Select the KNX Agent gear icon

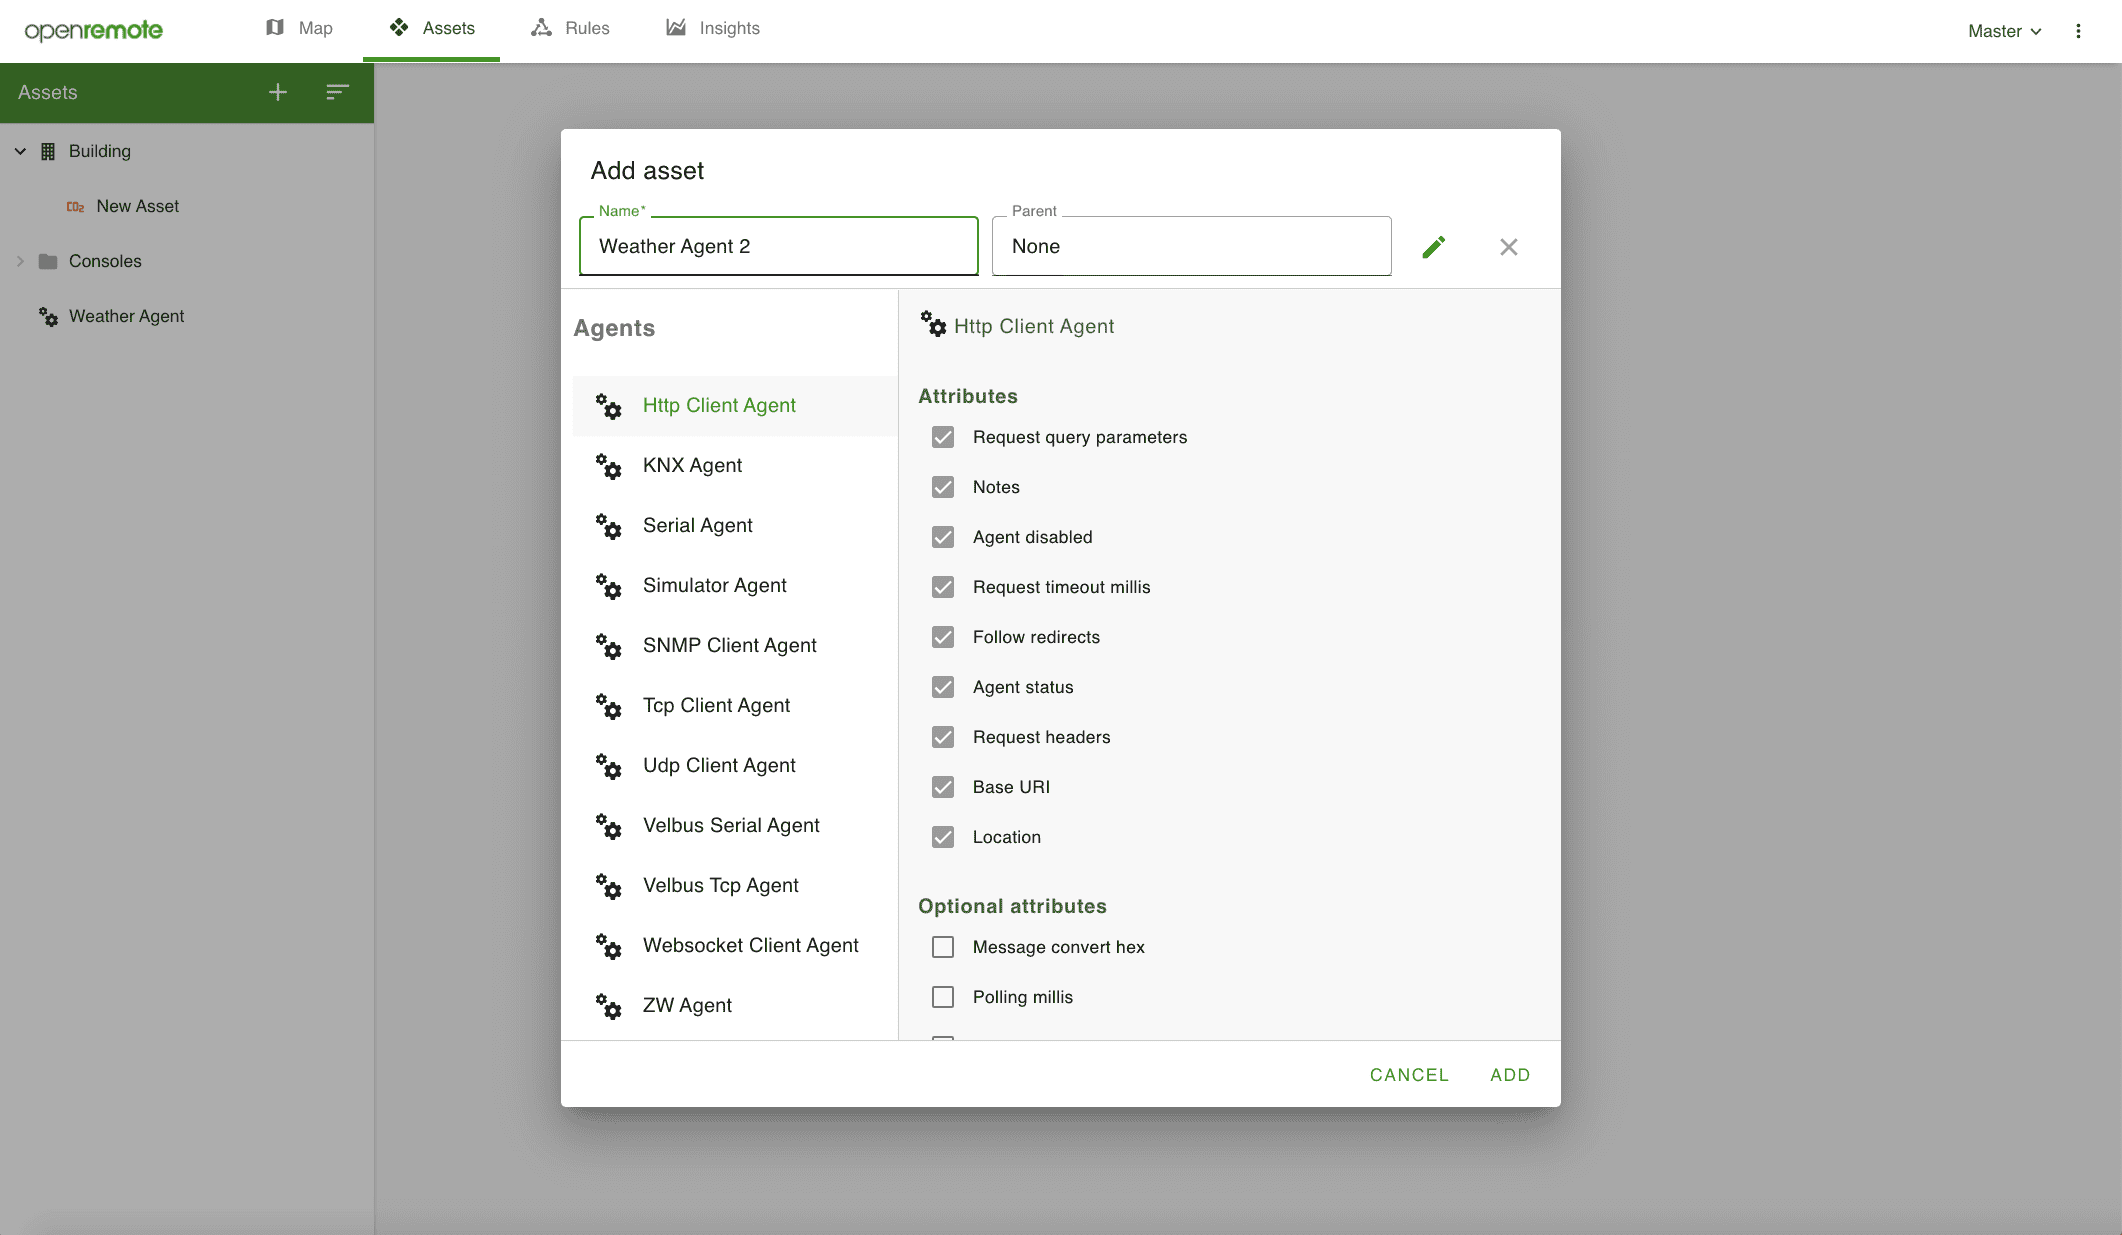coord(608,466)
